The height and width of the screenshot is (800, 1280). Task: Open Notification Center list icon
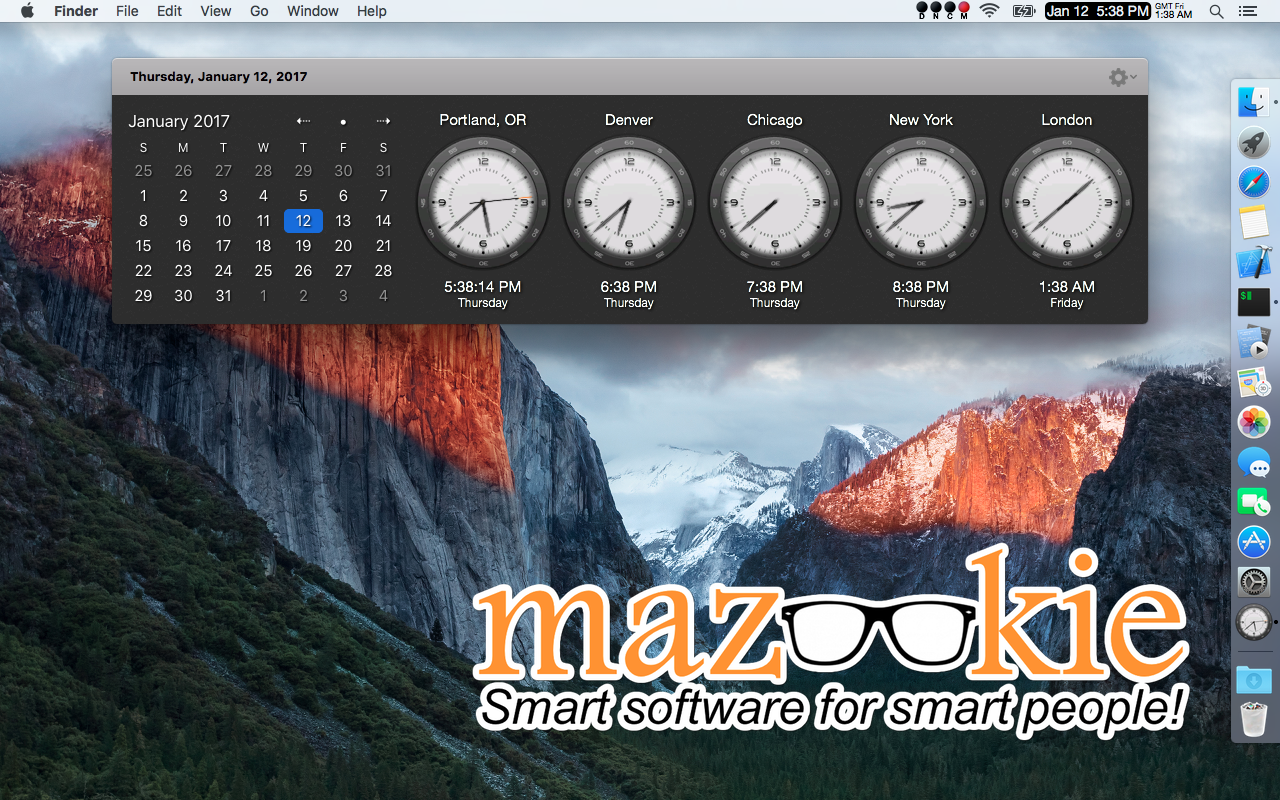click(x=1247, y=11)
